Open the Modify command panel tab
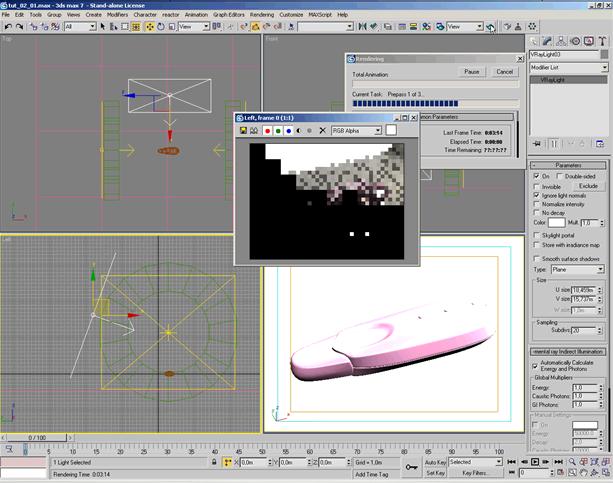The height and width of the screenshot is (483, 613). point(547,41)
